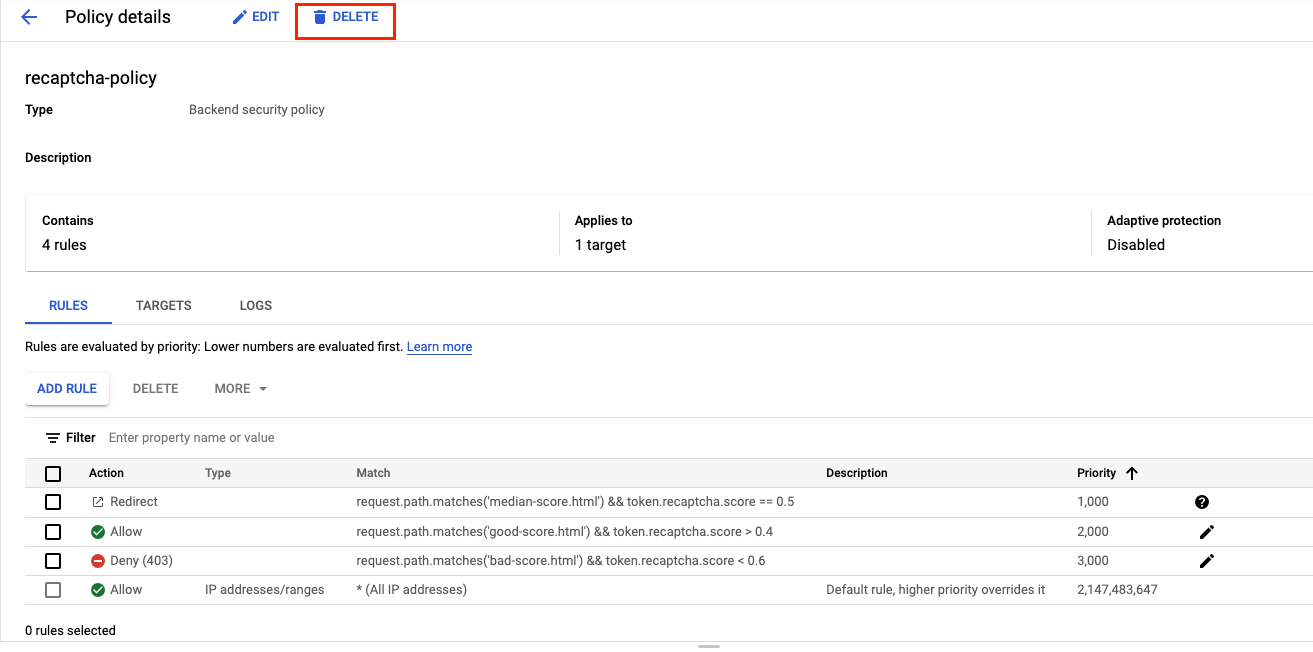Image resolution: width=1313 pixels, height=652 pixels.
Task: Switch to the TARGETS tab
Action: pos(164,306)
